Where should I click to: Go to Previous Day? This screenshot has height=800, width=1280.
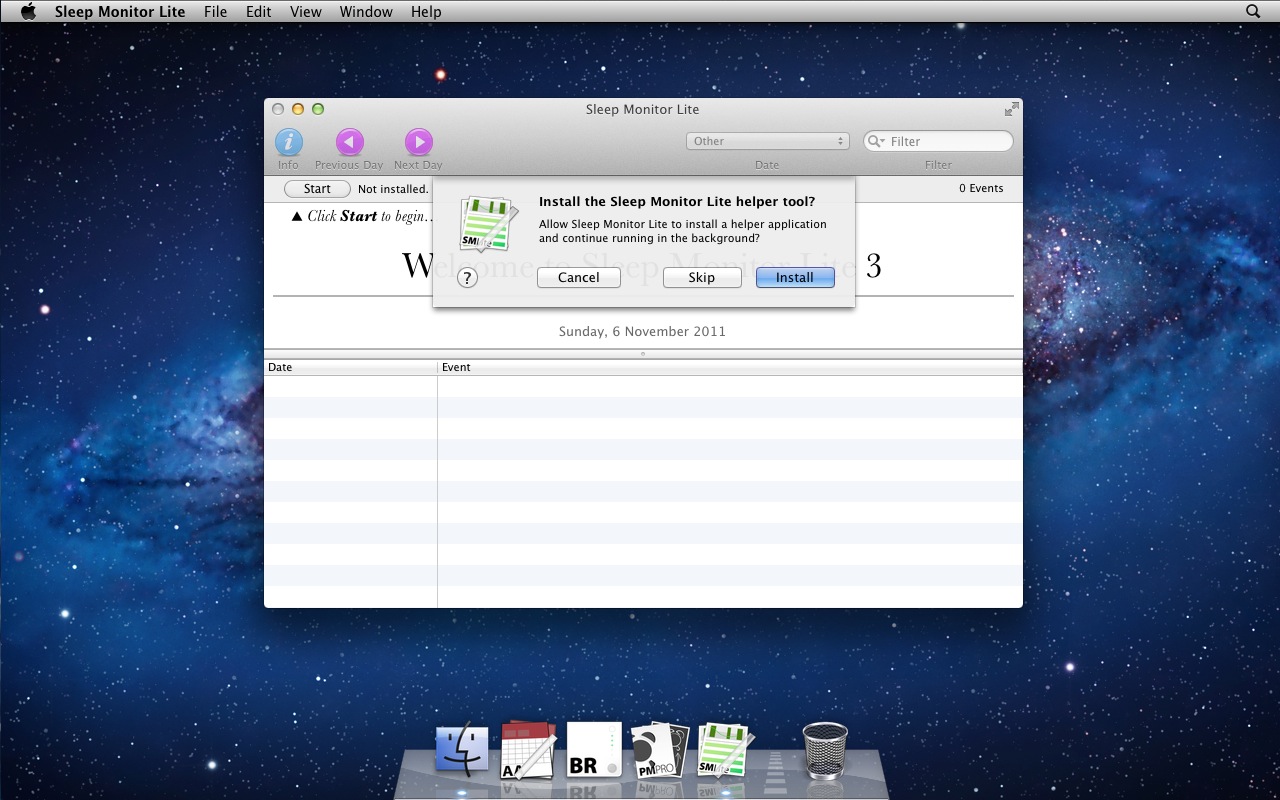tap(349, 143)
